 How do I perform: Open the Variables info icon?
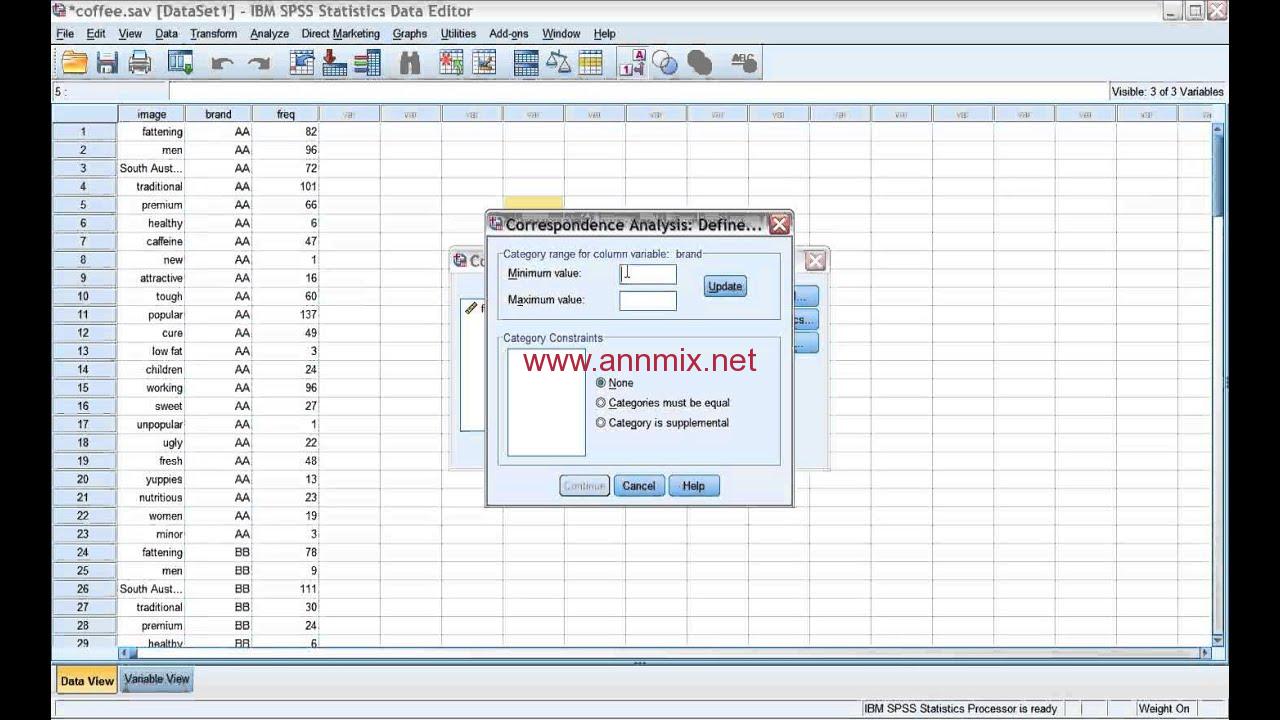point(368,63)
